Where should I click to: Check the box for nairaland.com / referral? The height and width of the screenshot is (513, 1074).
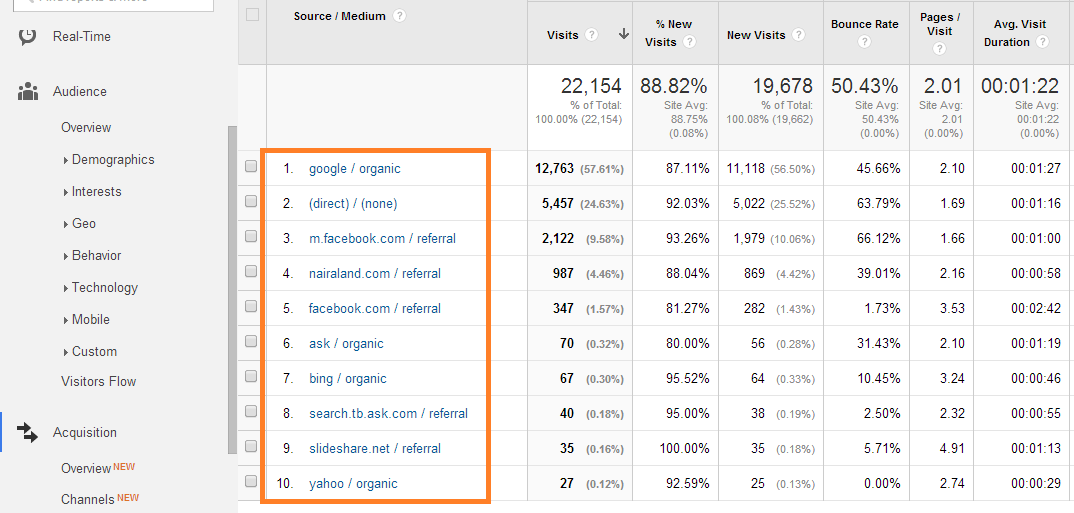(251, 271)
